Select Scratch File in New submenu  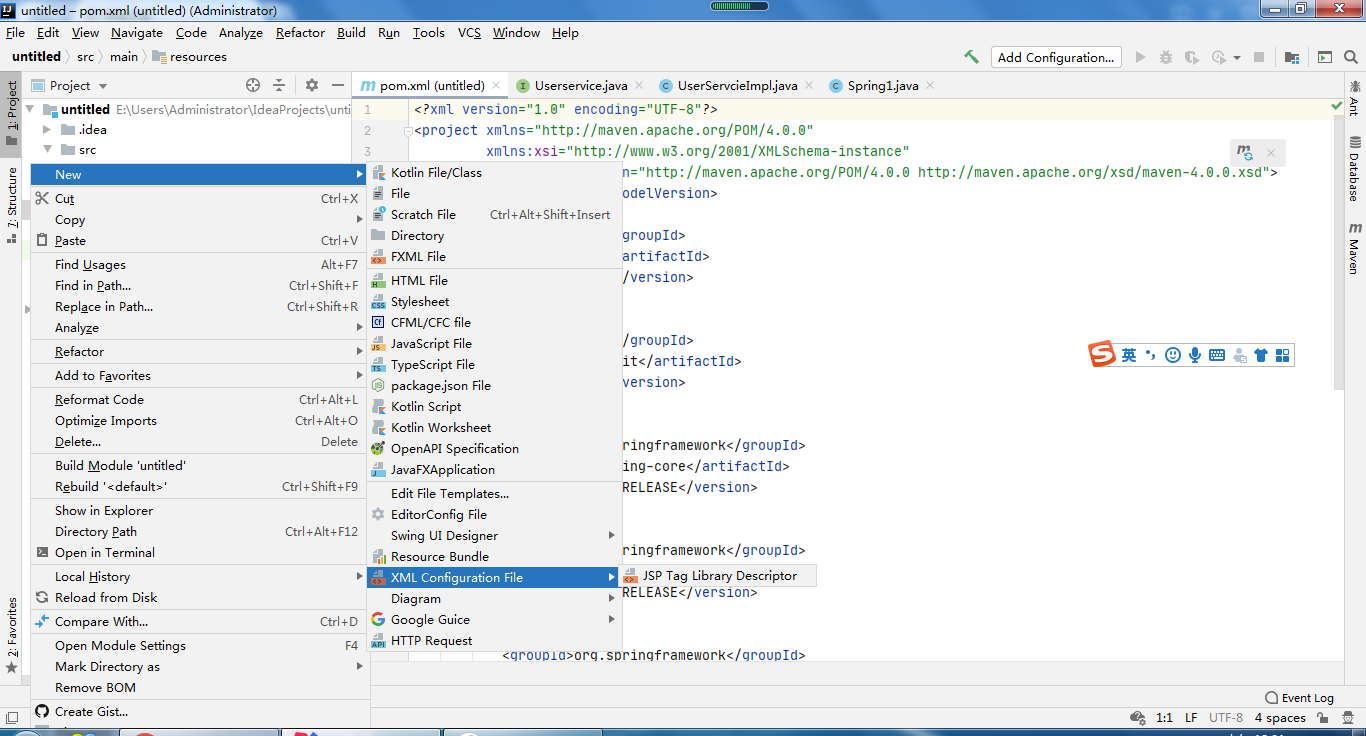point(494,215)
